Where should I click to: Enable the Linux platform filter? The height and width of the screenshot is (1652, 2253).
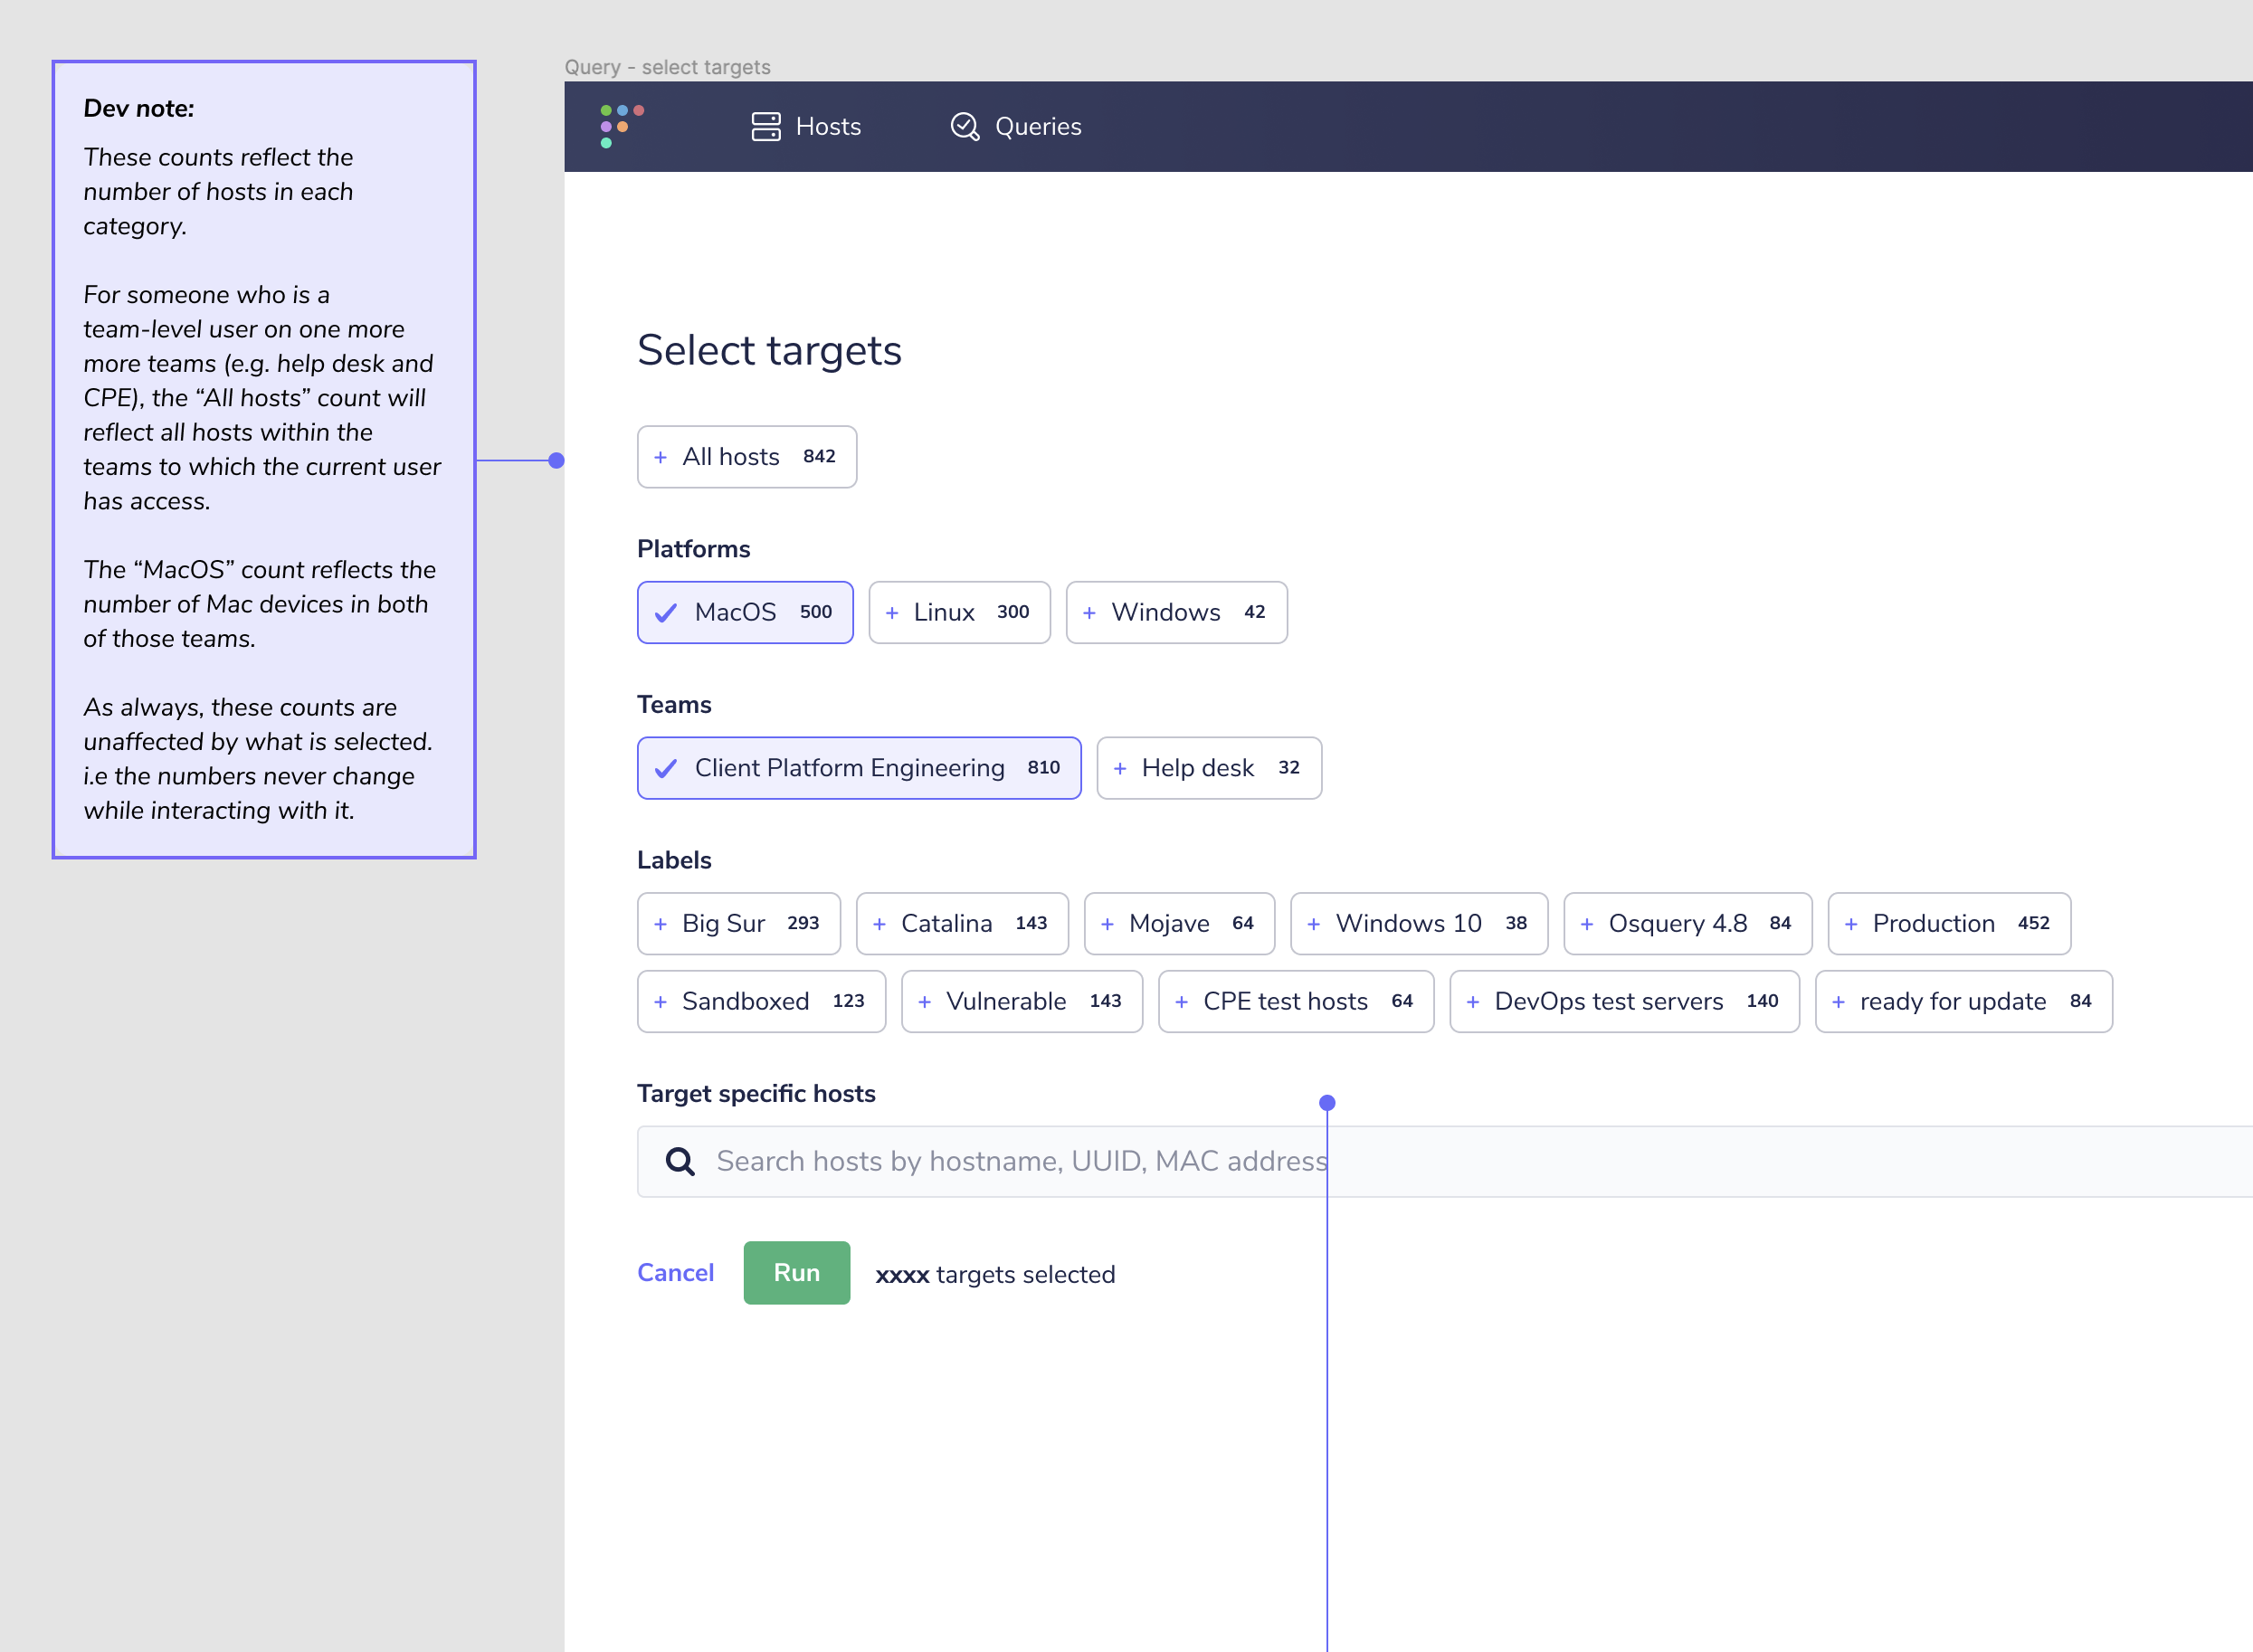(x=958, y=612)
